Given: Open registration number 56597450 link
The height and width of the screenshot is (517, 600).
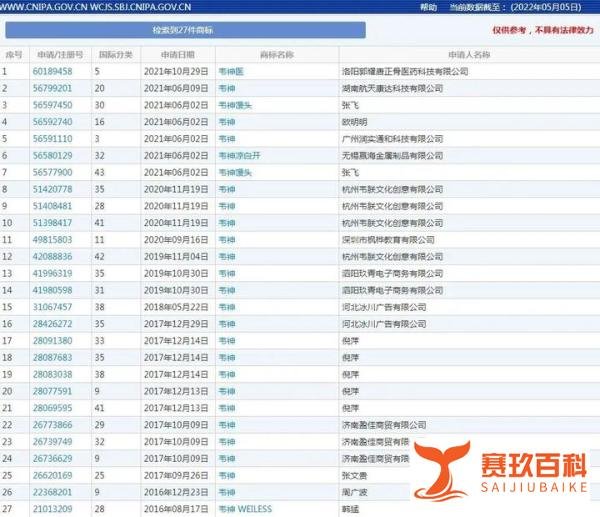Looking at the screenshot, I should 52,105.
